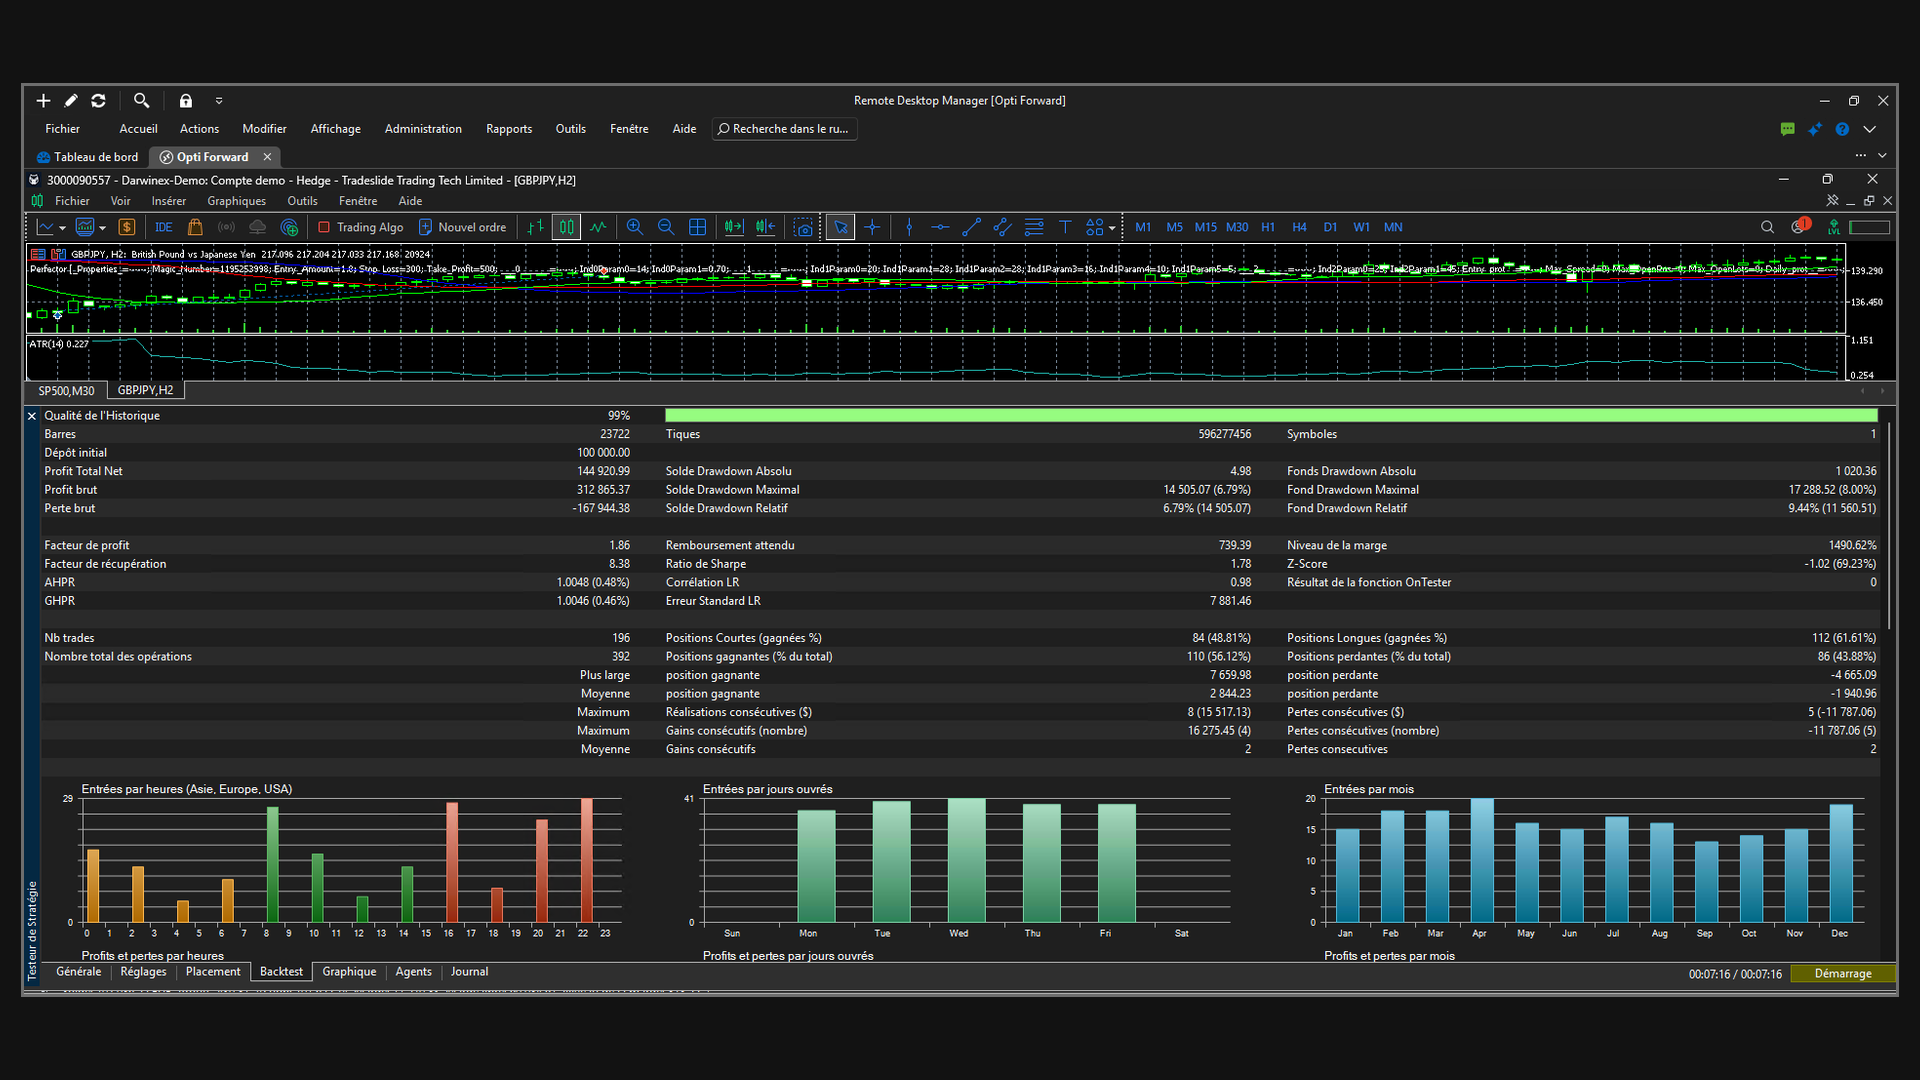
Task: Select the crosshair cursor tool
Action: tap(872, 227)
